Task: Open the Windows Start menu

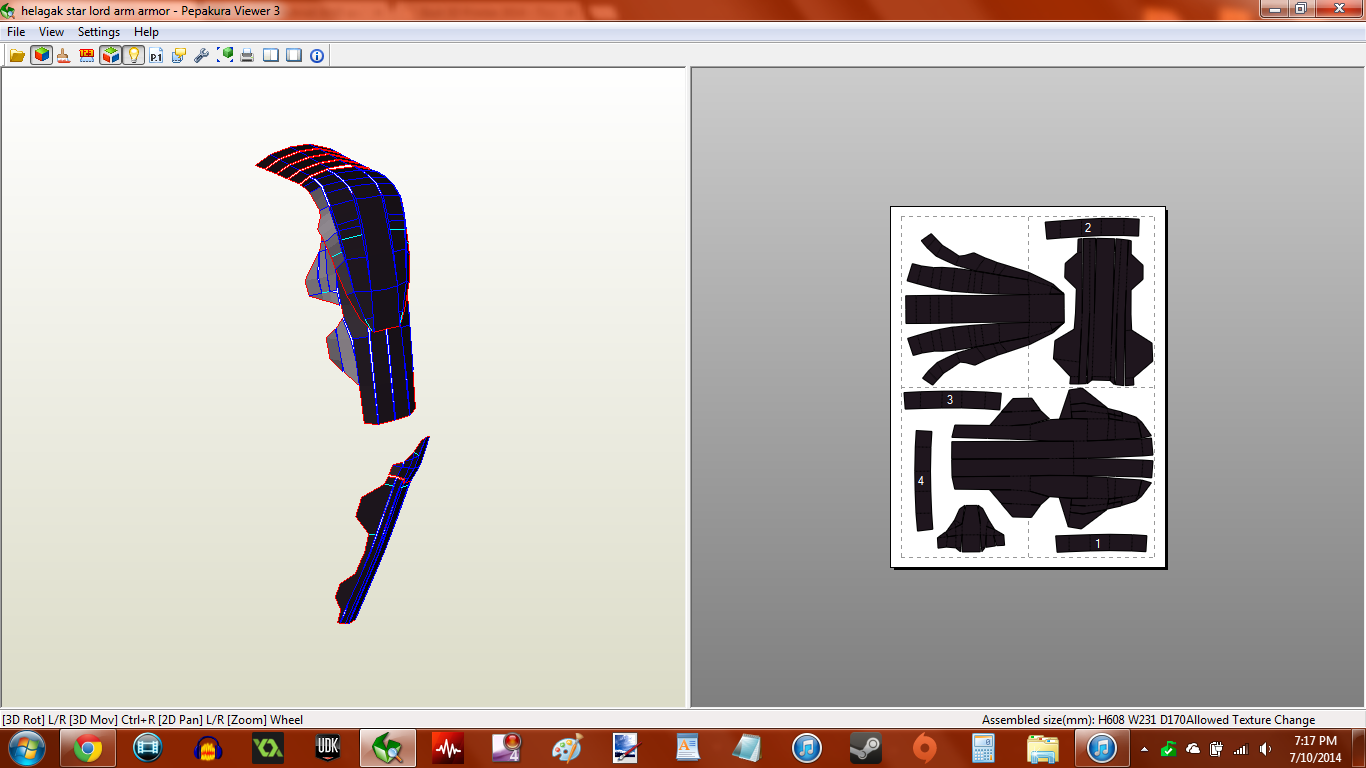Action: coord(25,747)
